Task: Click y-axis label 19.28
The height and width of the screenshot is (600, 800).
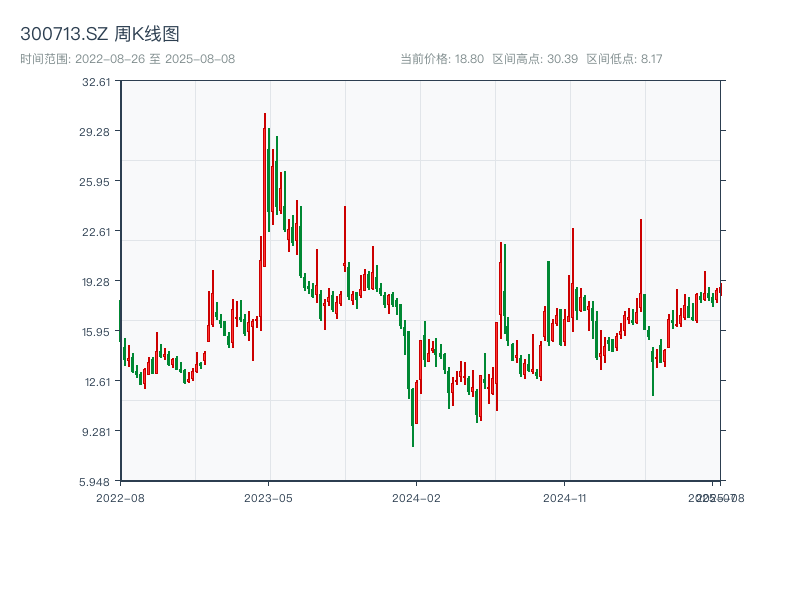Action: [x=96, y=282]
